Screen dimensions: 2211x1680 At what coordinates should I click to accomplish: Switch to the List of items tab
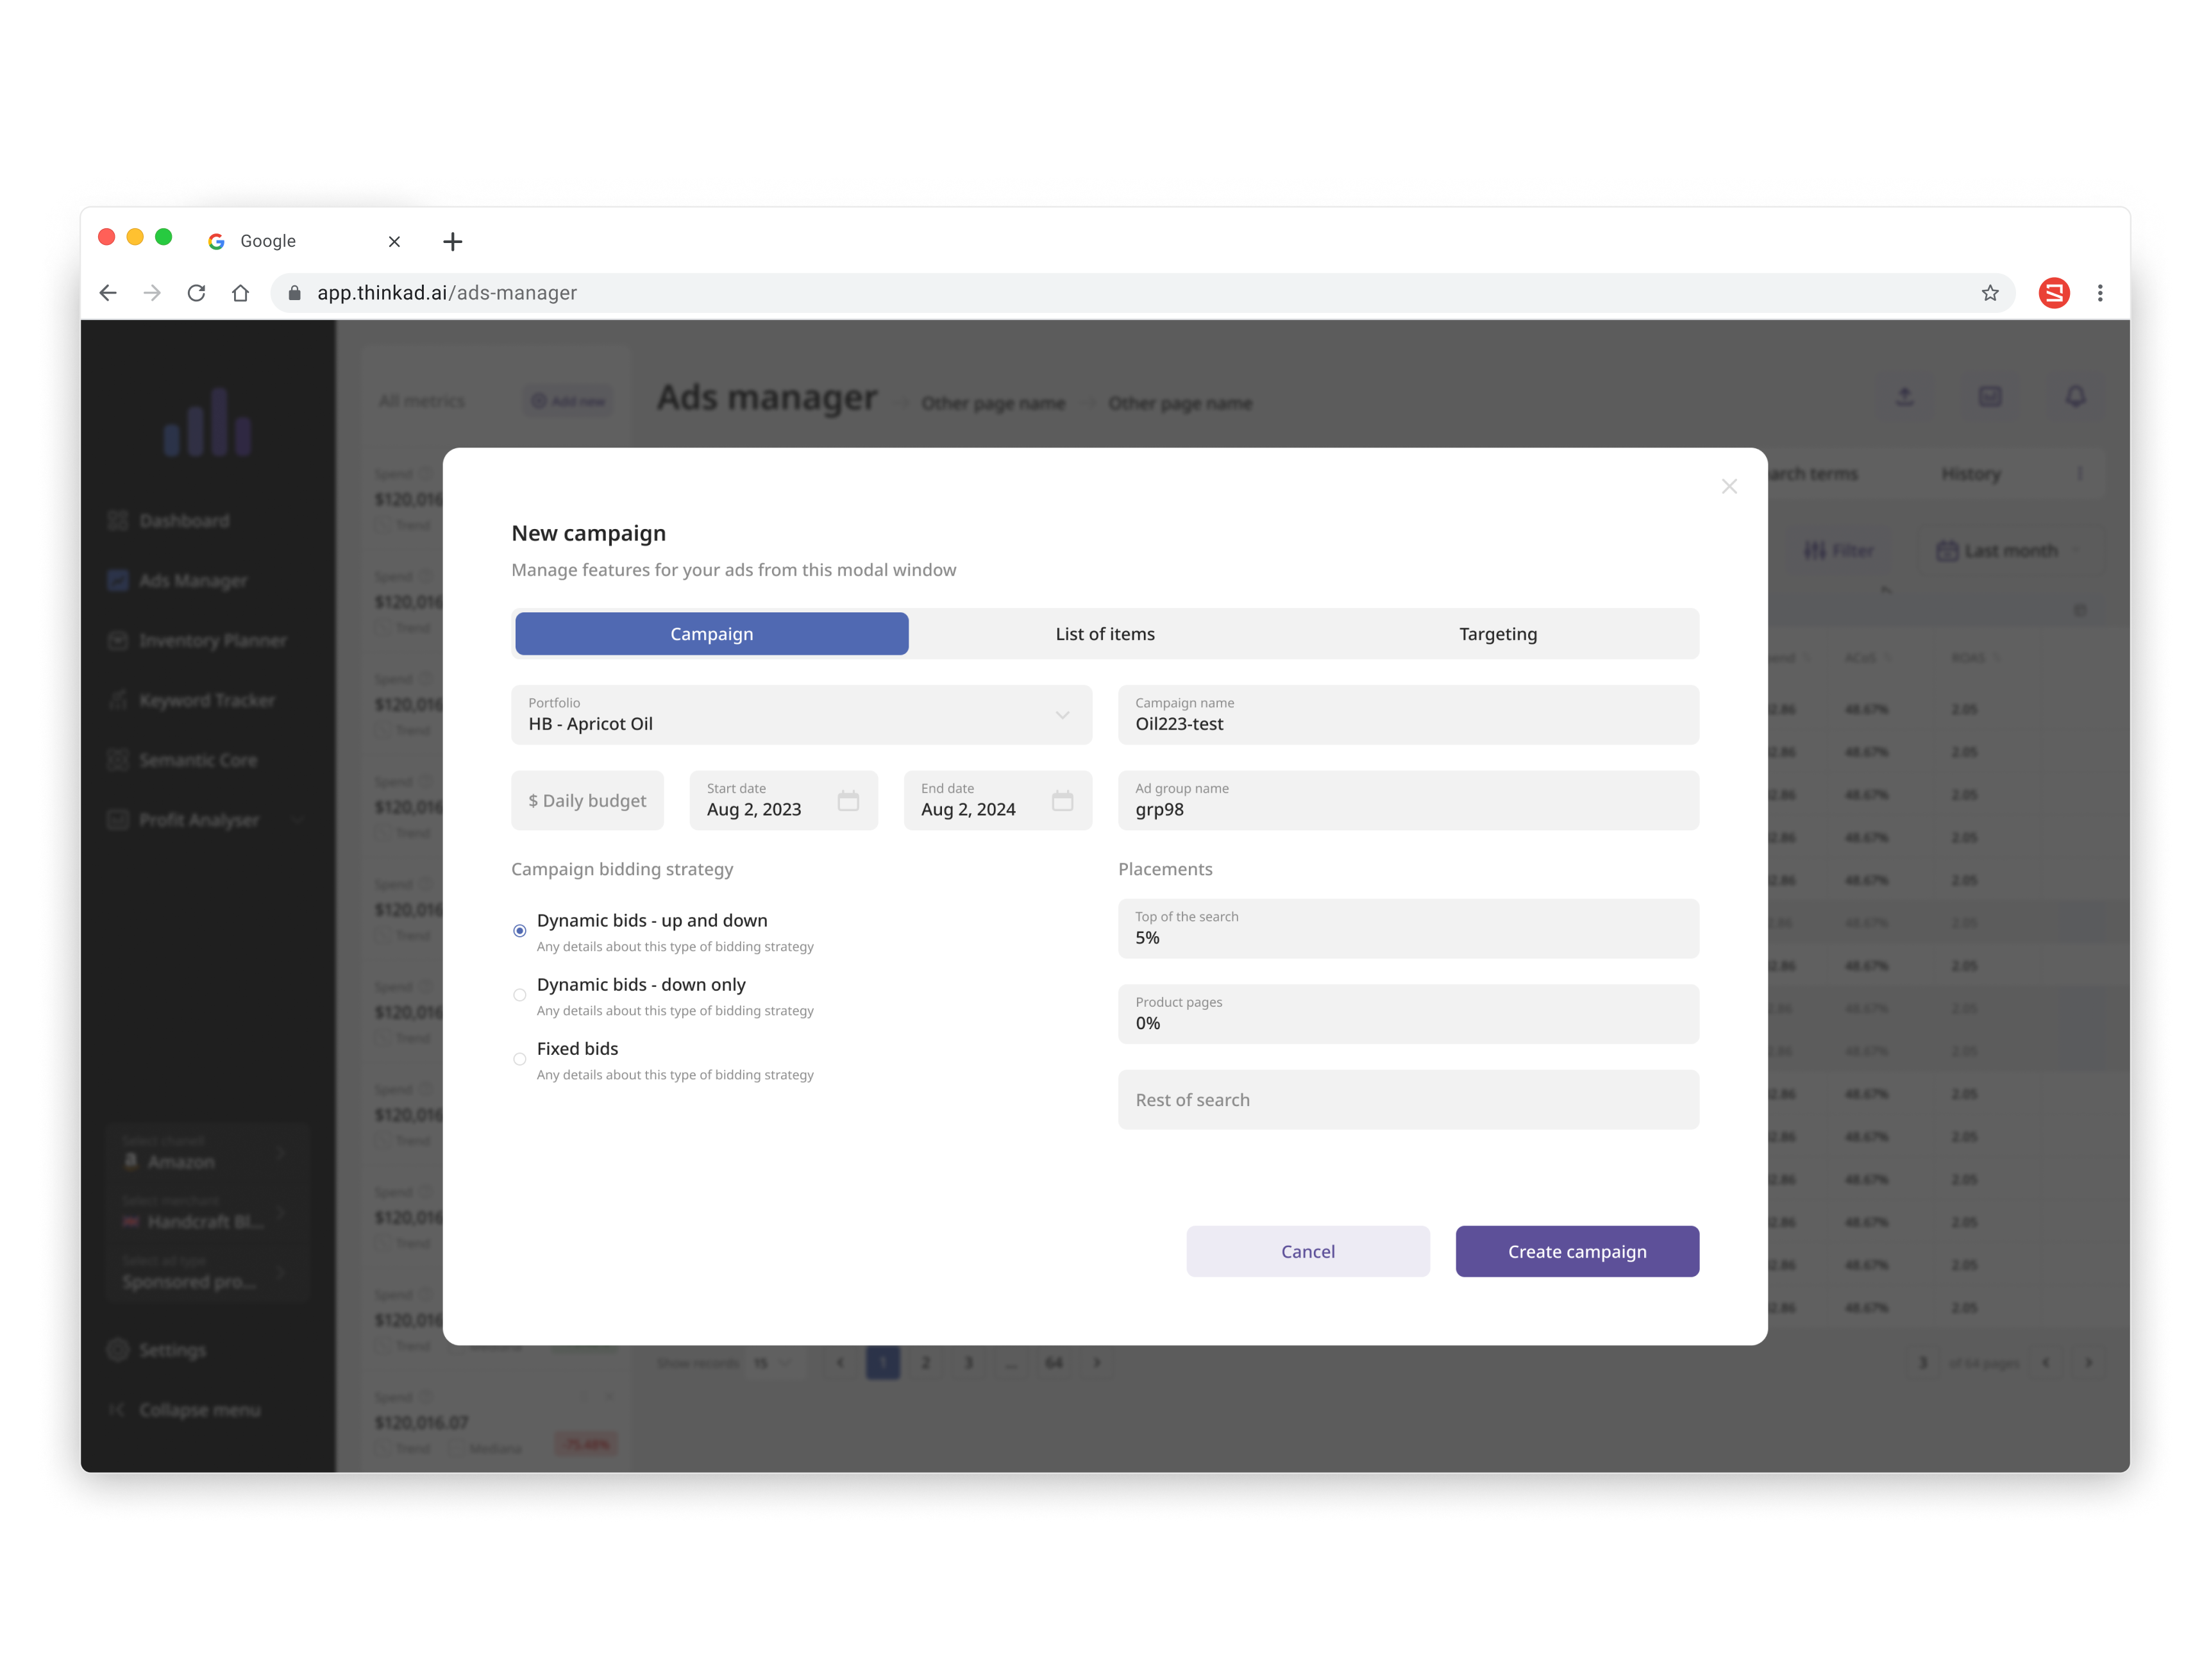(x=1104, y=634)
